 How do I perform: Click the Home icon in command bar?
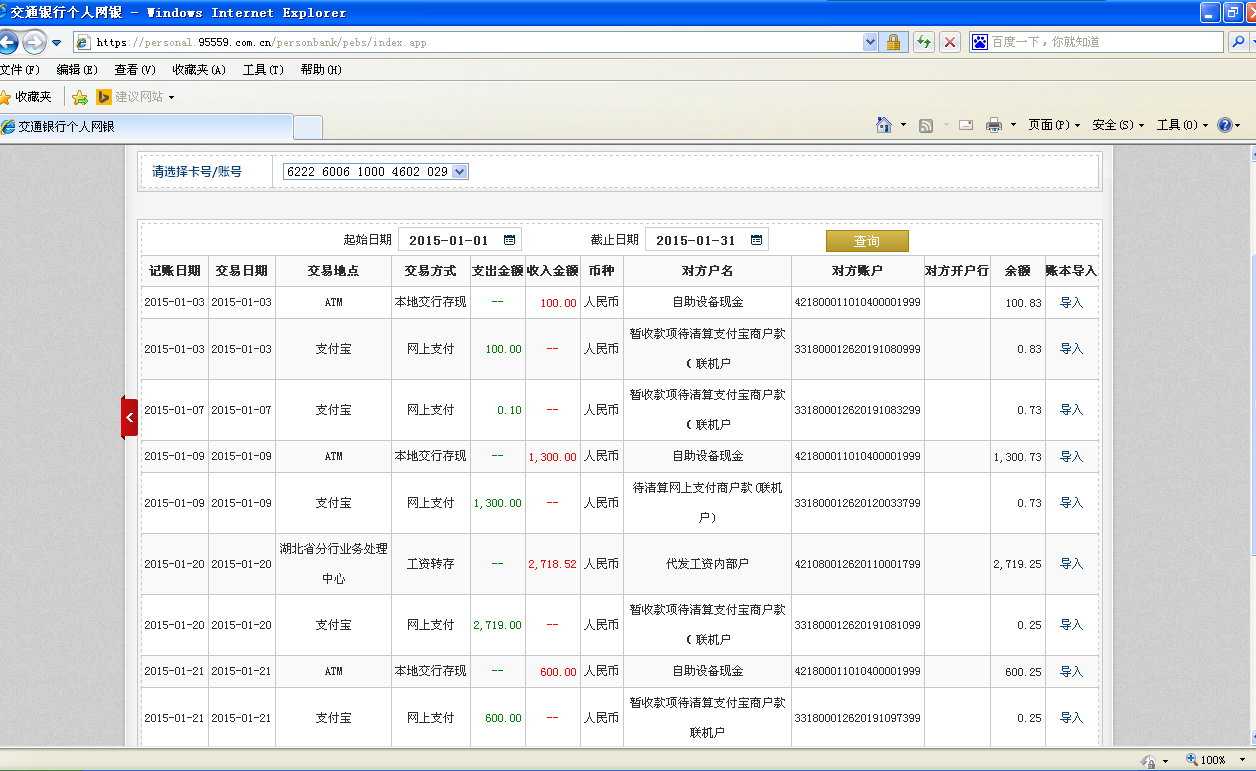coord(884,125)
